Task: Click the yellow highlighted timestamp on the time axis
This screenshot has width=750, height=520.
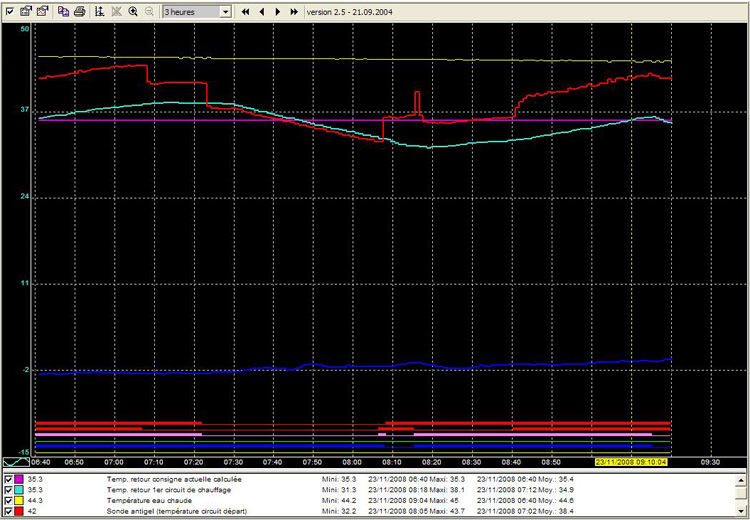Action: click(630, 463)
